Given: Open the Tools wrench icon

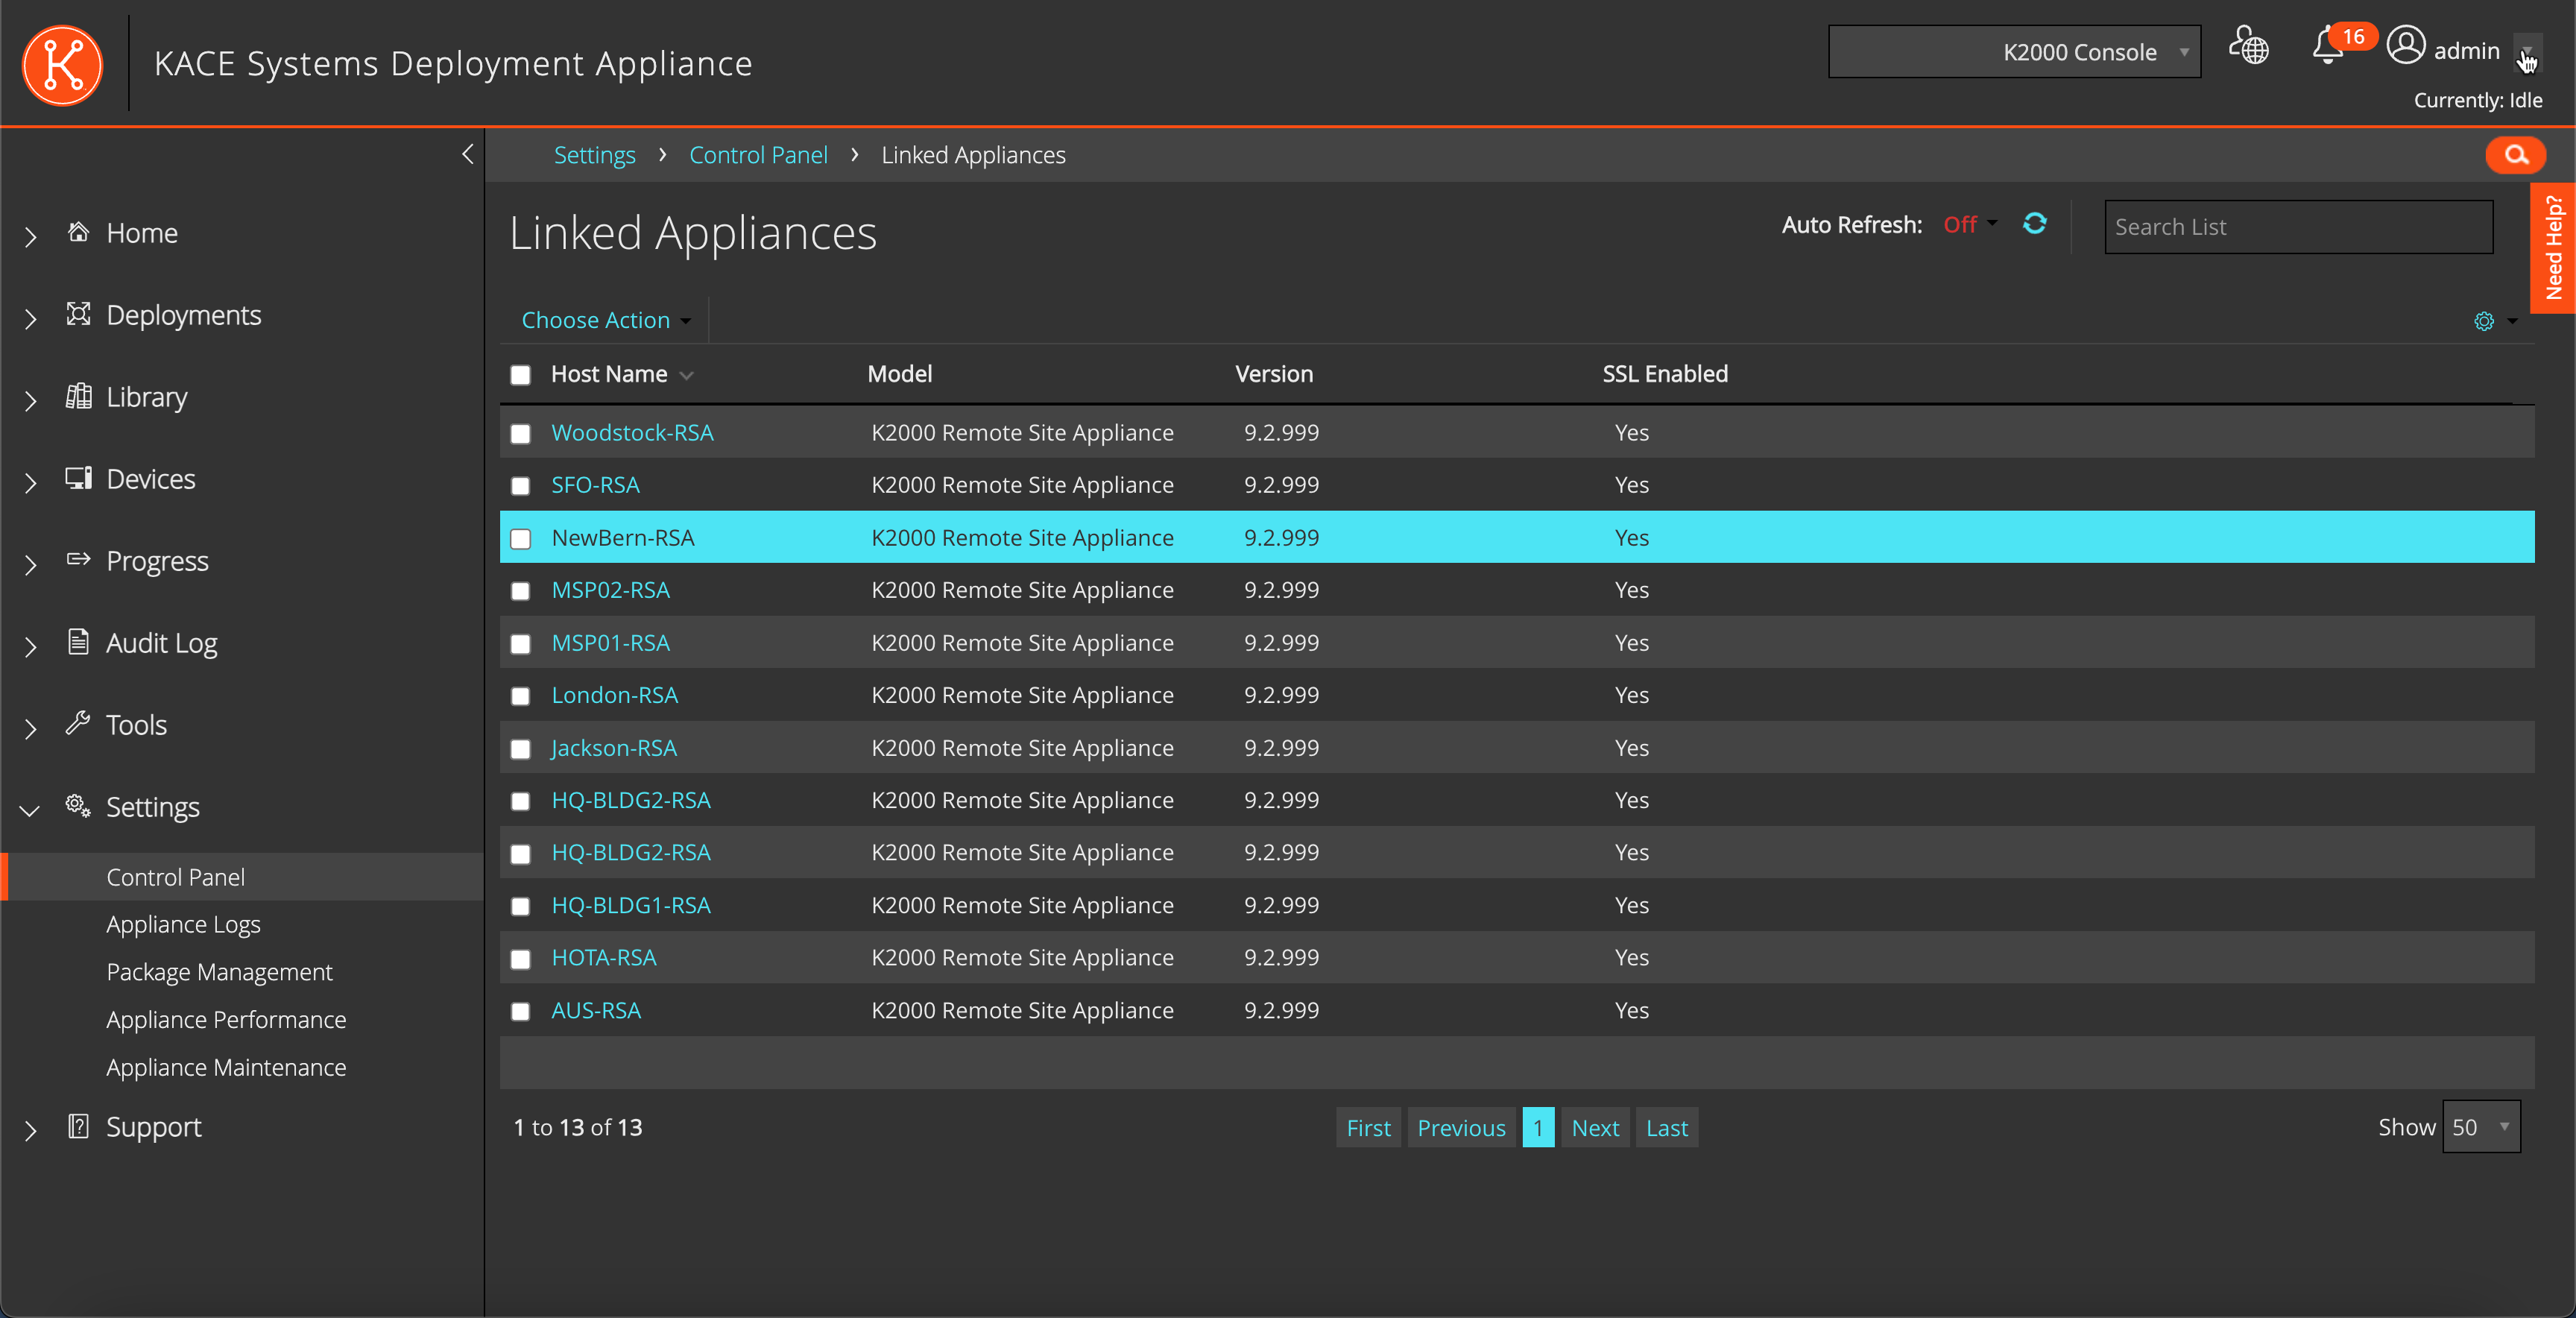Looking at the screenshot, I should (79, 724).
